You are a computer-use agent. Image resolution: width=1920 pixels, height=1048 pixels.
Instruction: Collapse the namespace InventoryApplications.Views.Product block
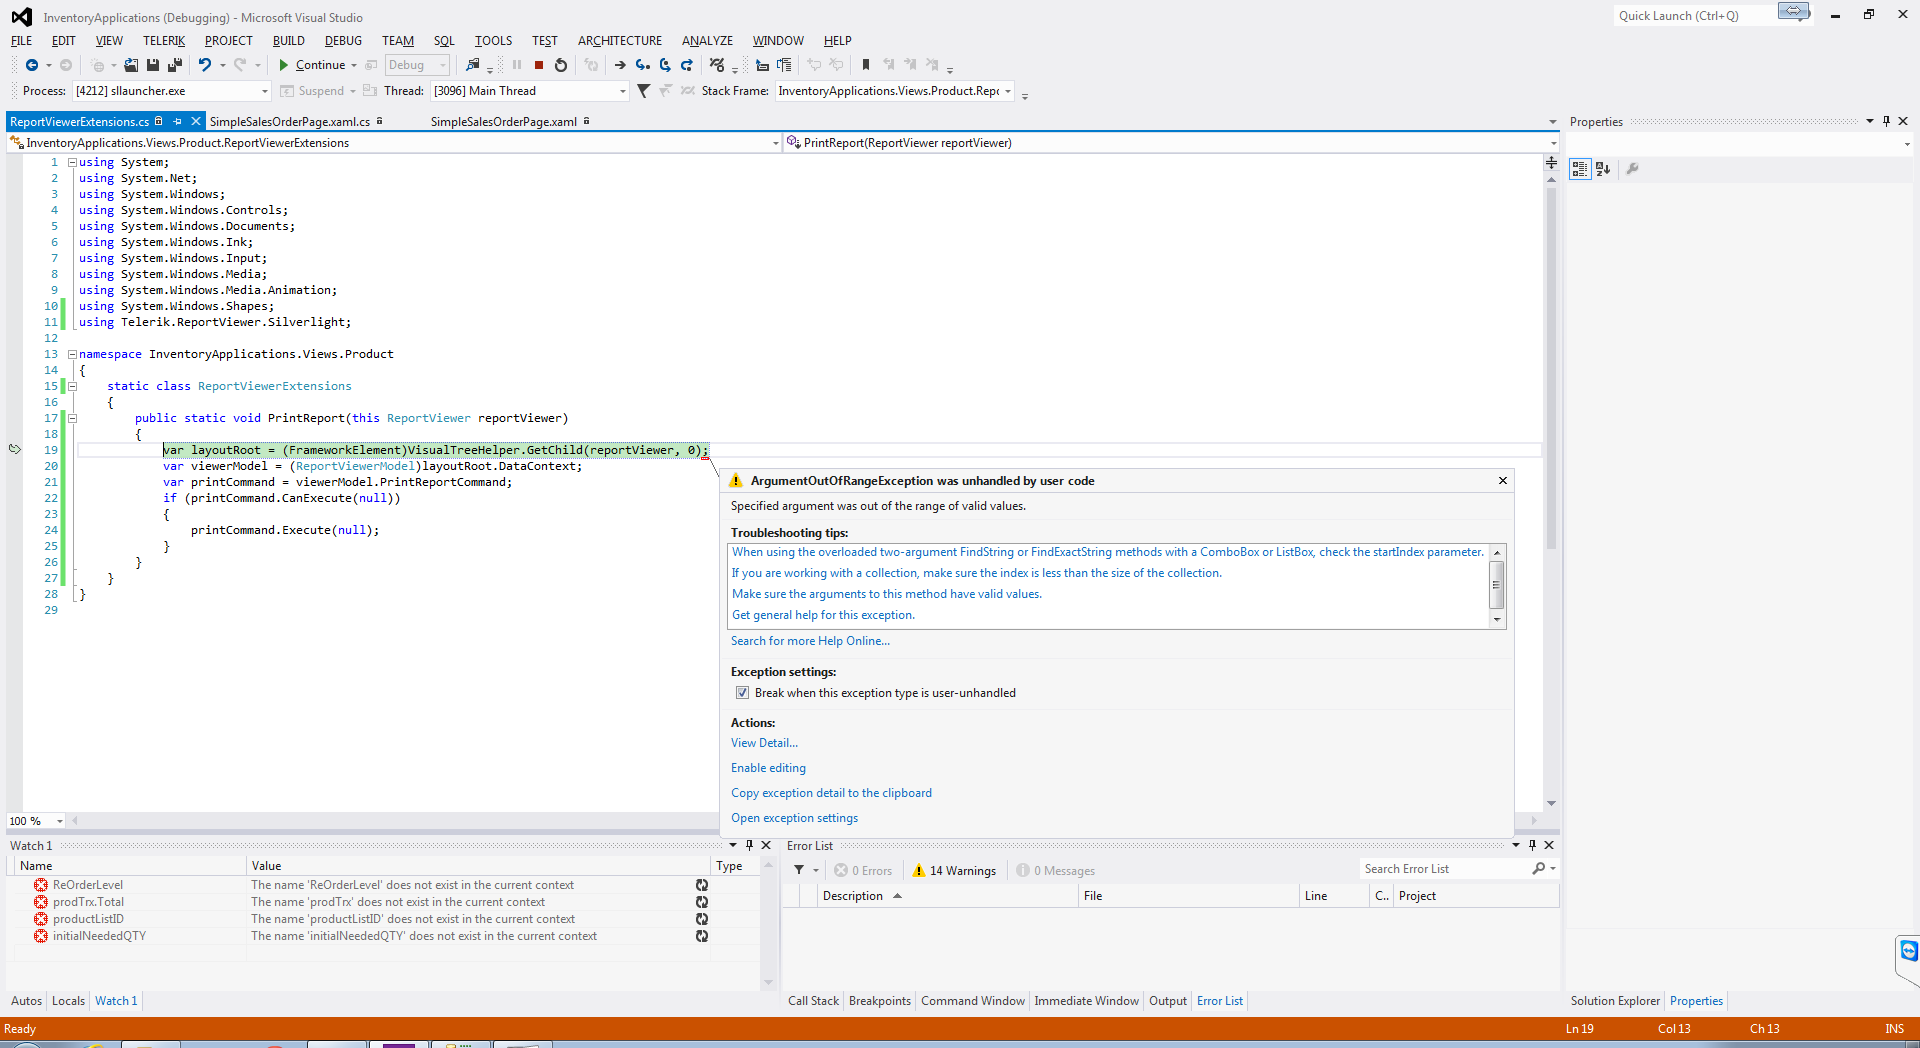click(x=72, y=354)
